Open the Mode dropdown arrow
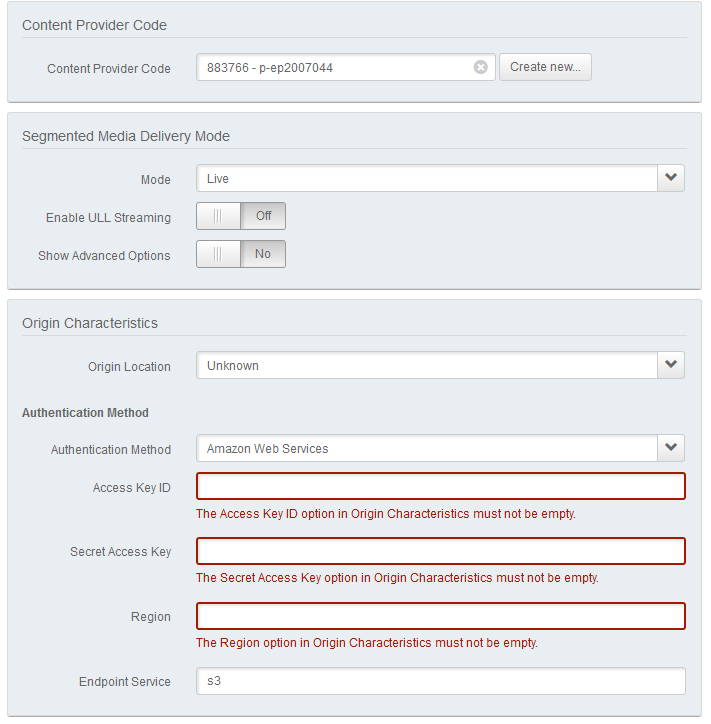The width and height of the screenshot is (711, 724). click(671, 179)
